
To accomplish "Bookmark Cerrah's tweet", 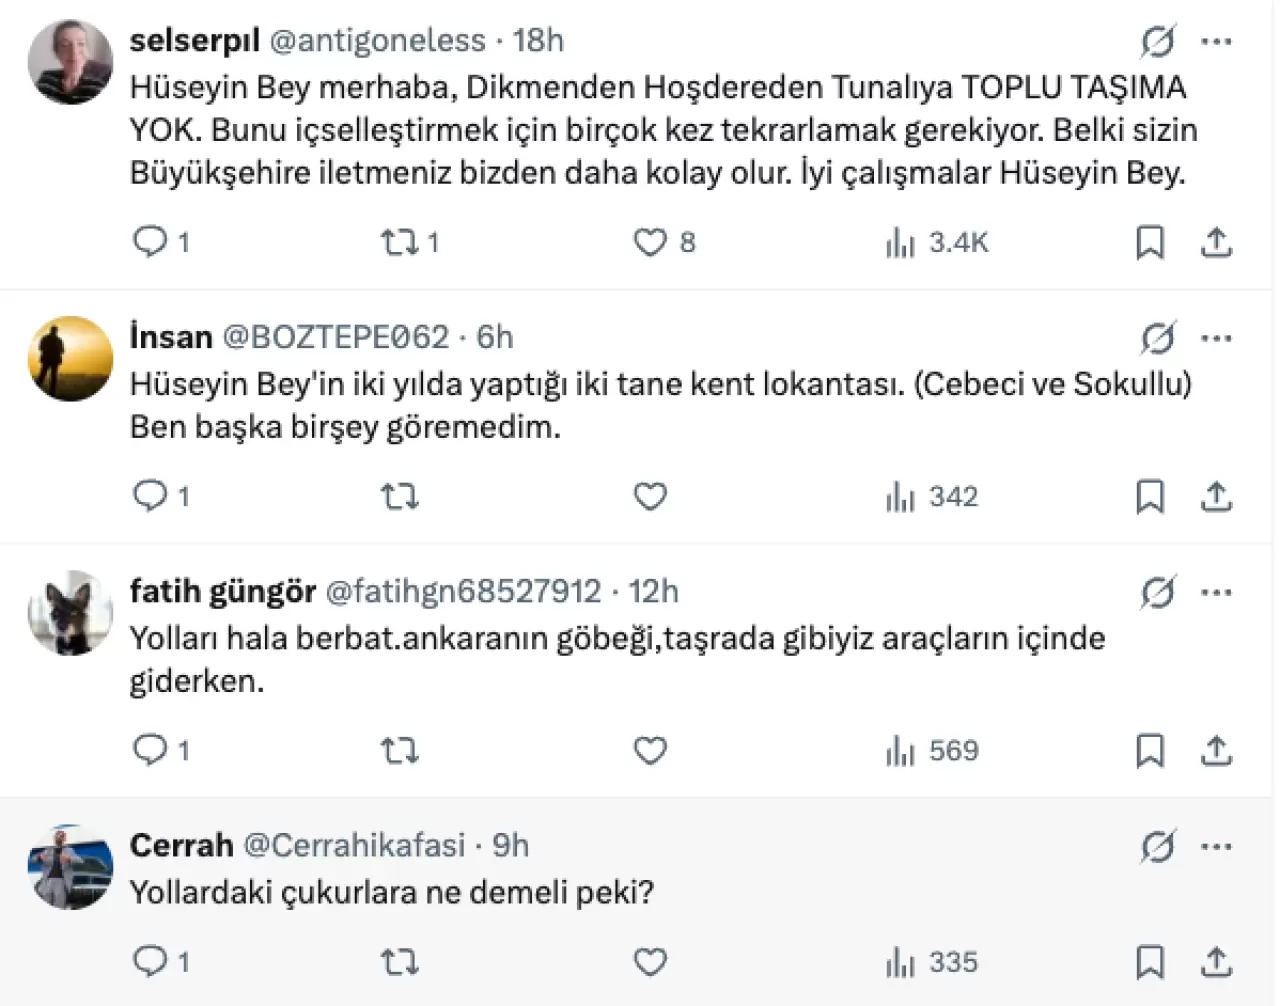I will (1150, 962).
